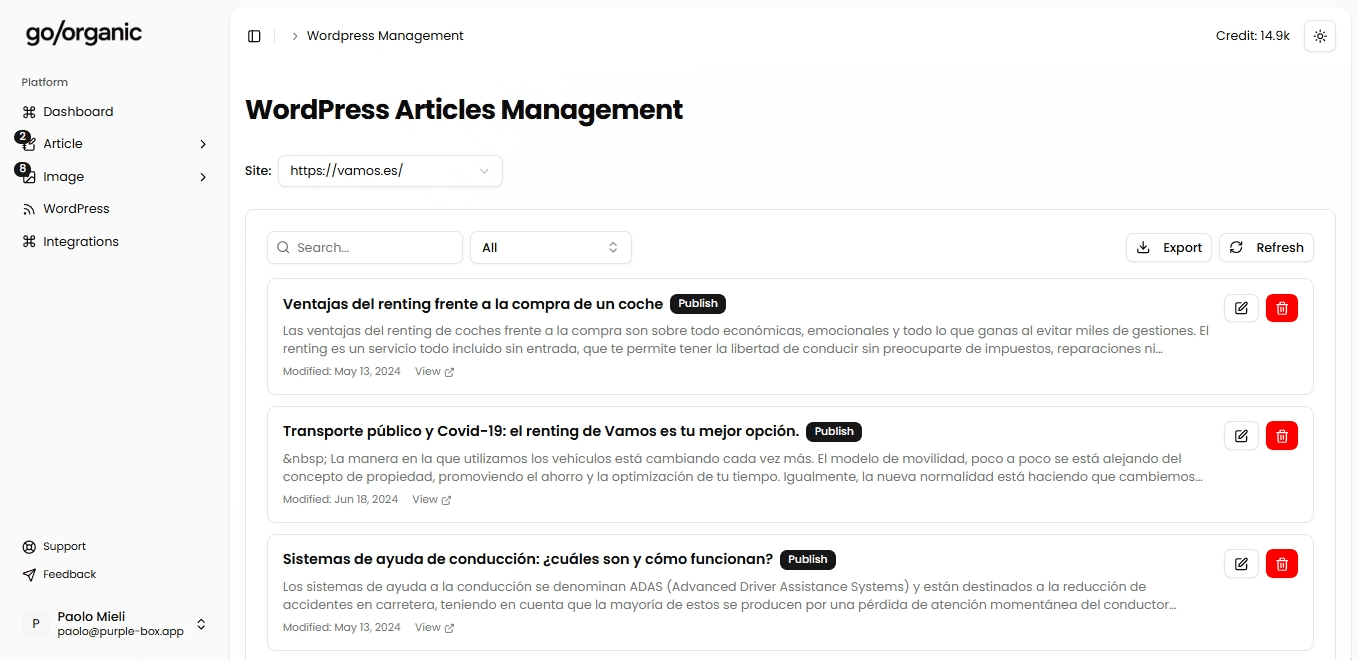The width and height of the screenshot is (1358, 660).
Task: Go to Dashboard in the sidebar
Action: [x=78, y=112]
